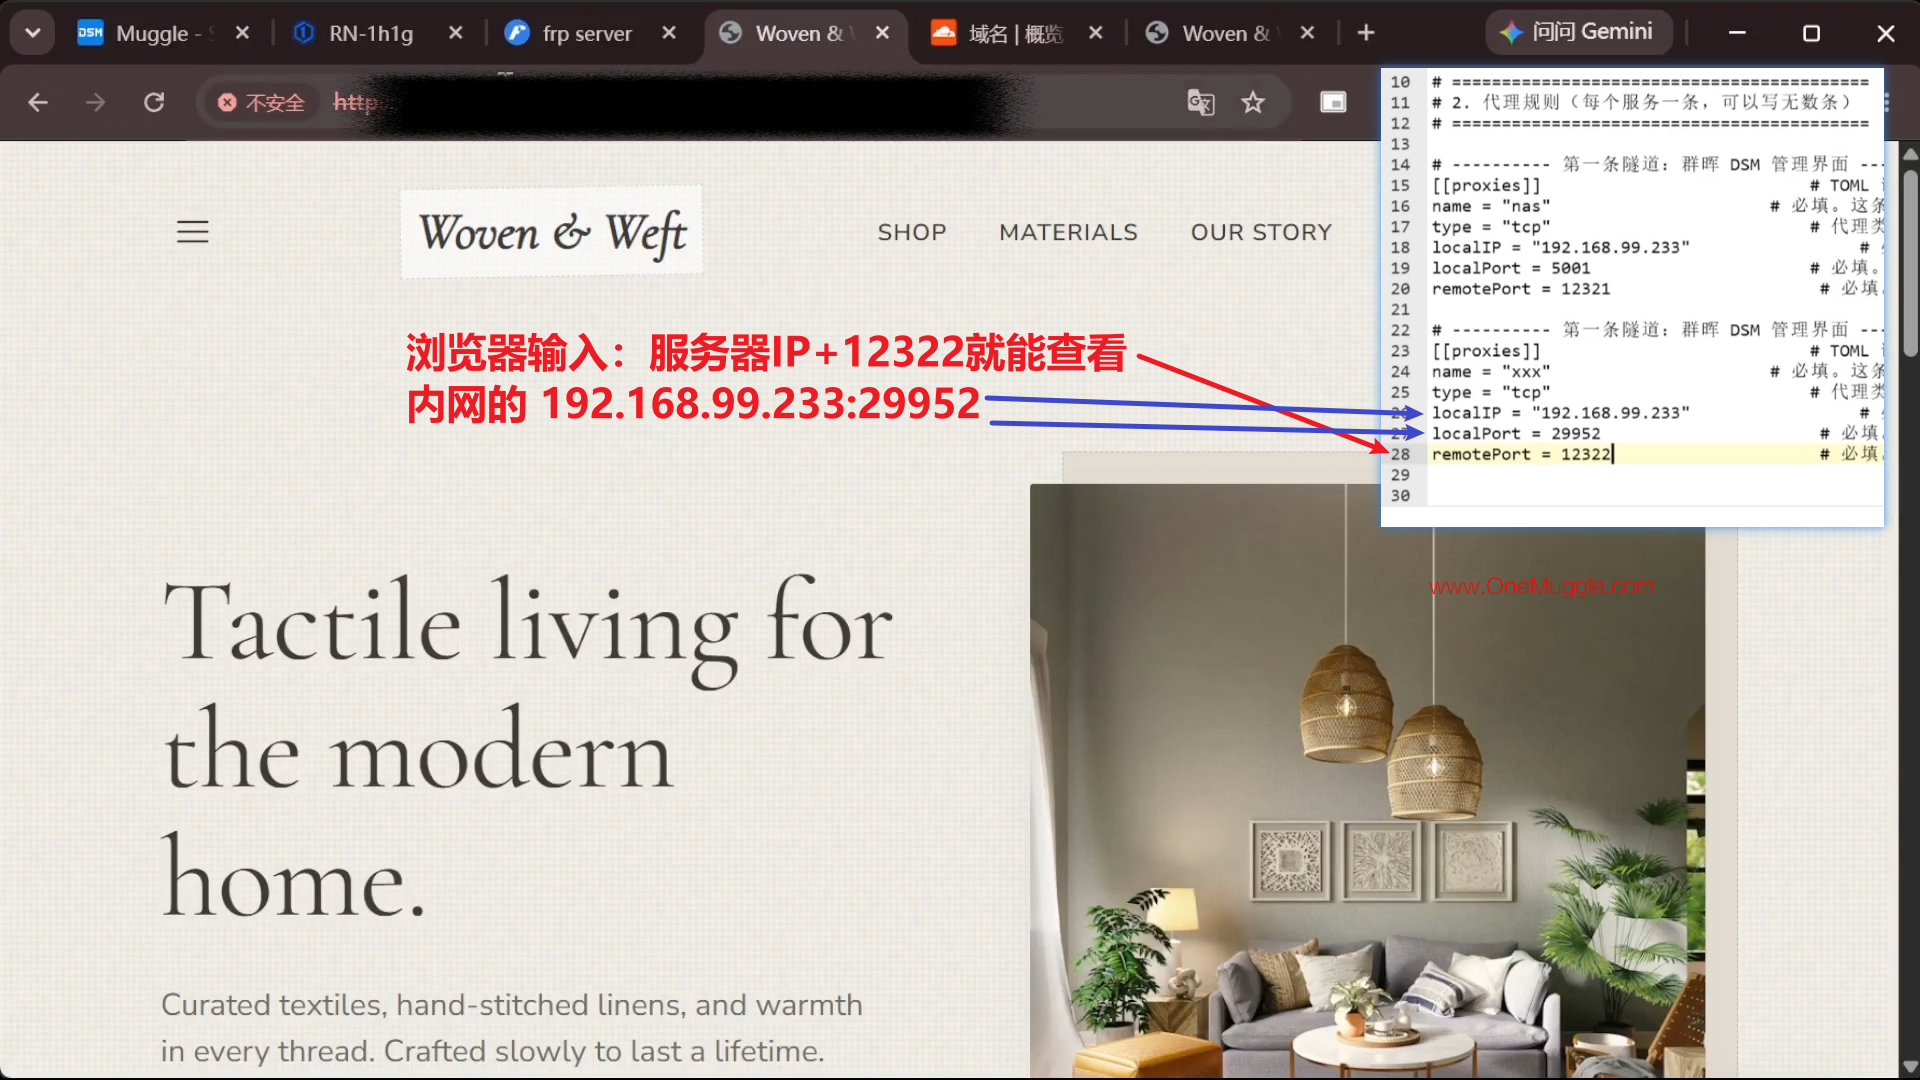This screenshot has width=1920, height=1080.
Task: Click the 问问 Gemini button
Action: point(1577,32)
